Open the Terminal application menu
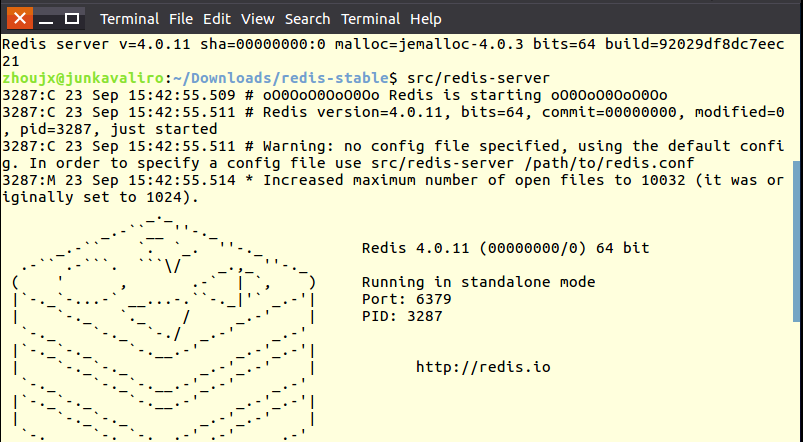803x442 pixels. (x=129, y=19)
